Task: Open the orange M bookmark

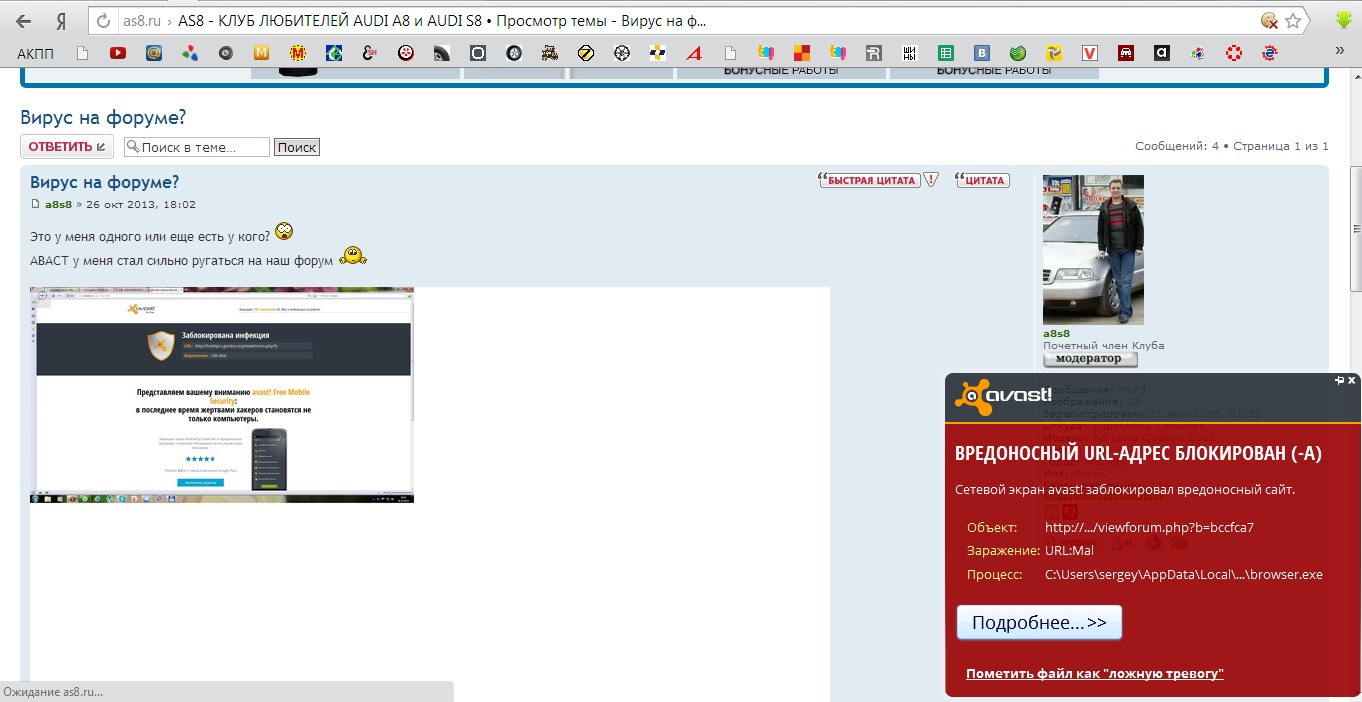Action: 261,53
